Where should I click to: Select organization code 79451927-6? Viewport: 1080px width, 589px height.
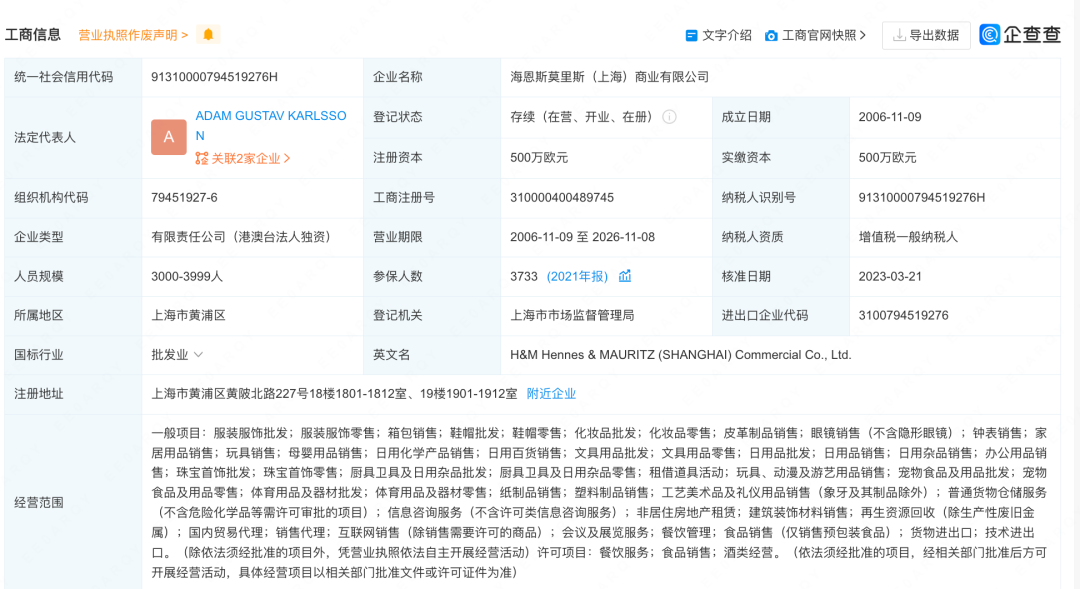[x=184, y=198]
